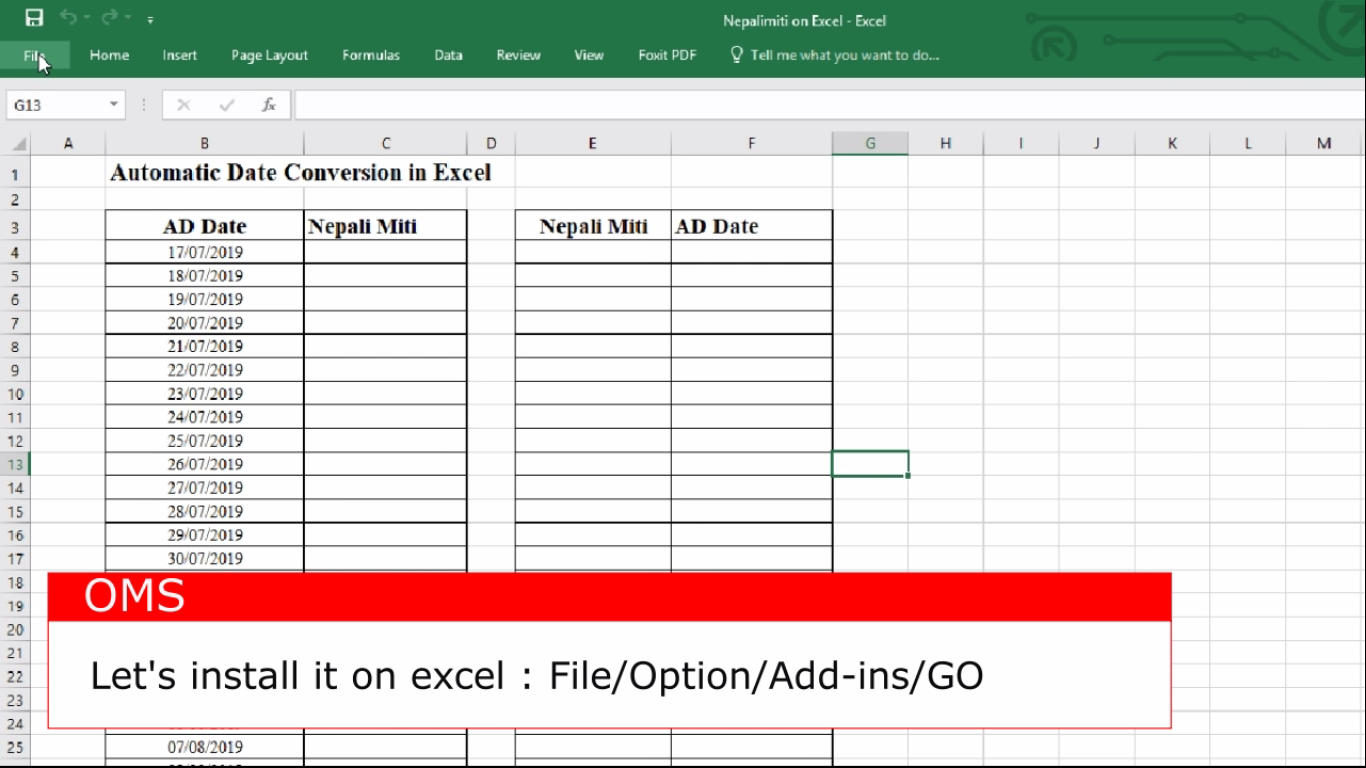This screenshot has width=1366, height=768.
Task: Click the Cancel (X) formula bar icon
Action: click(x=184, y=105)
